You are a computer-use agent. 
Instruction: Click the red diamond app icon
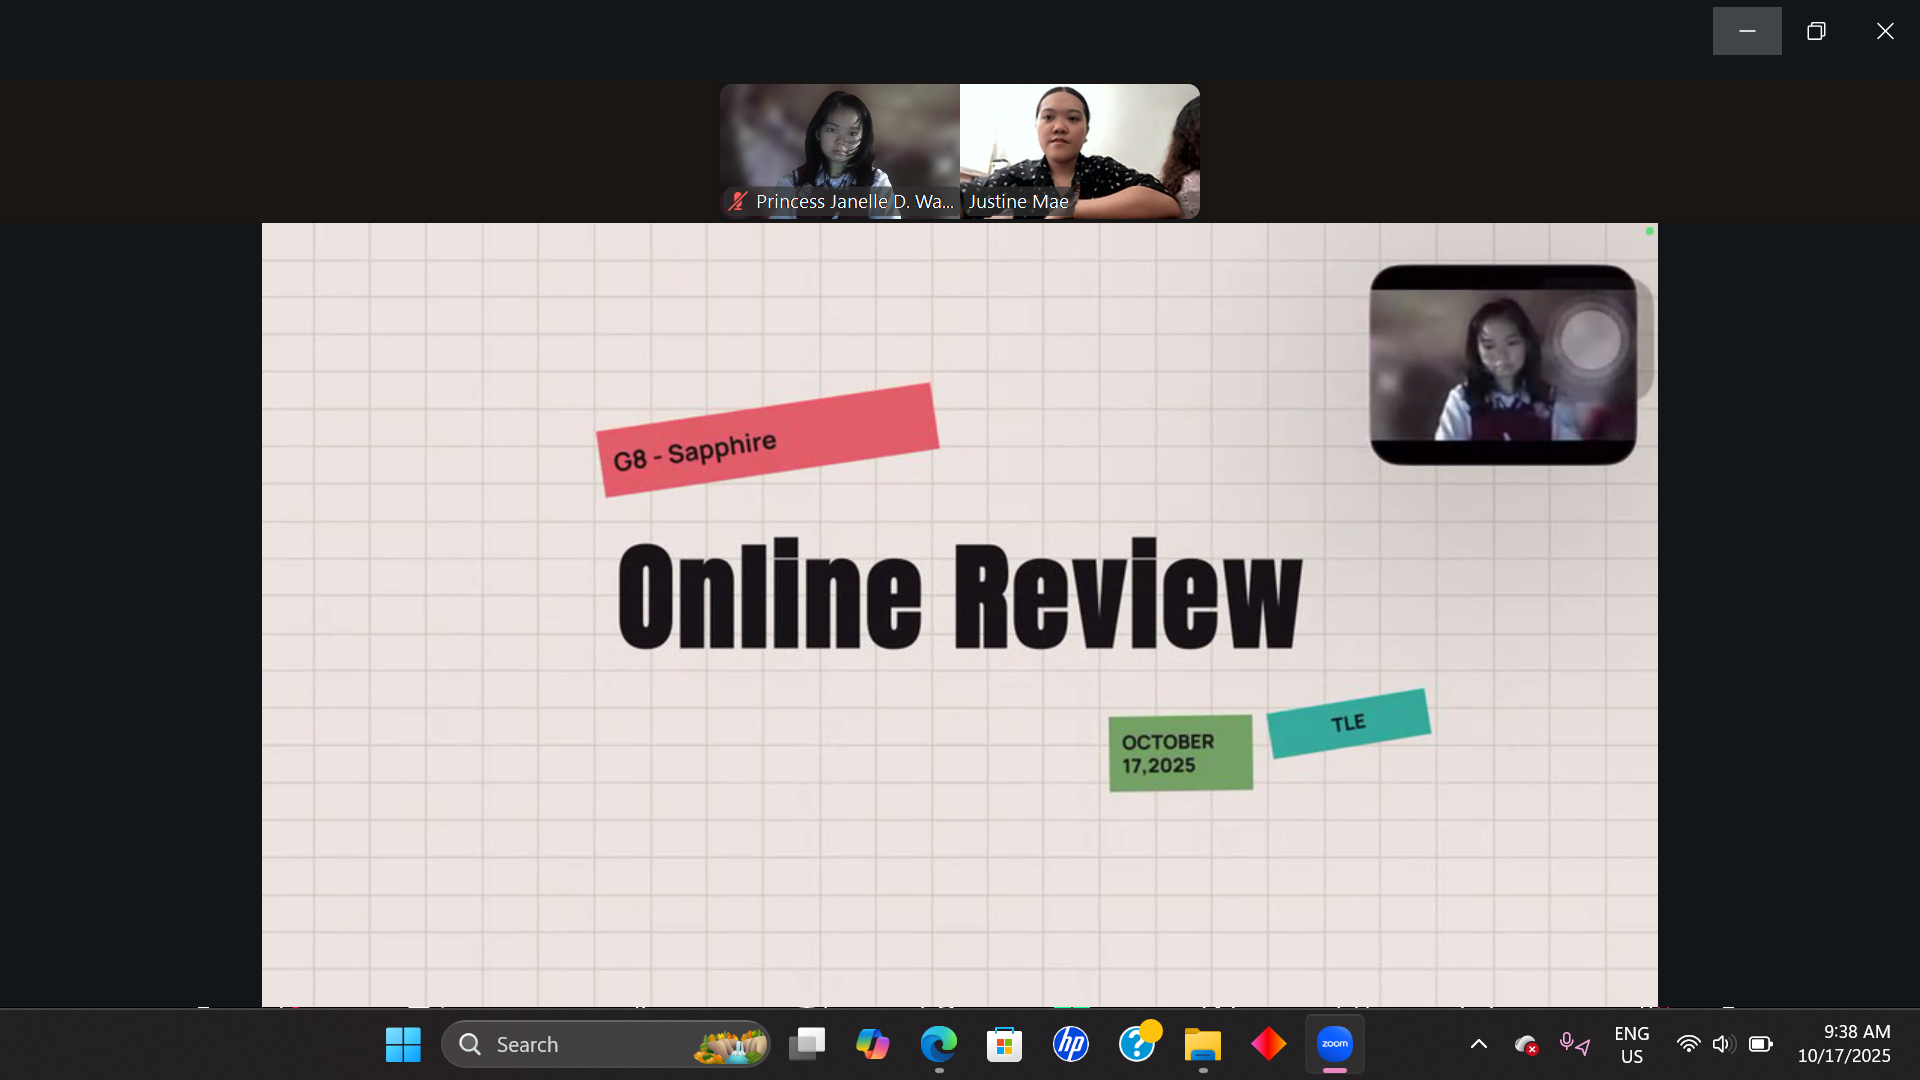pyautogui.click(x=1268, y=1044)
